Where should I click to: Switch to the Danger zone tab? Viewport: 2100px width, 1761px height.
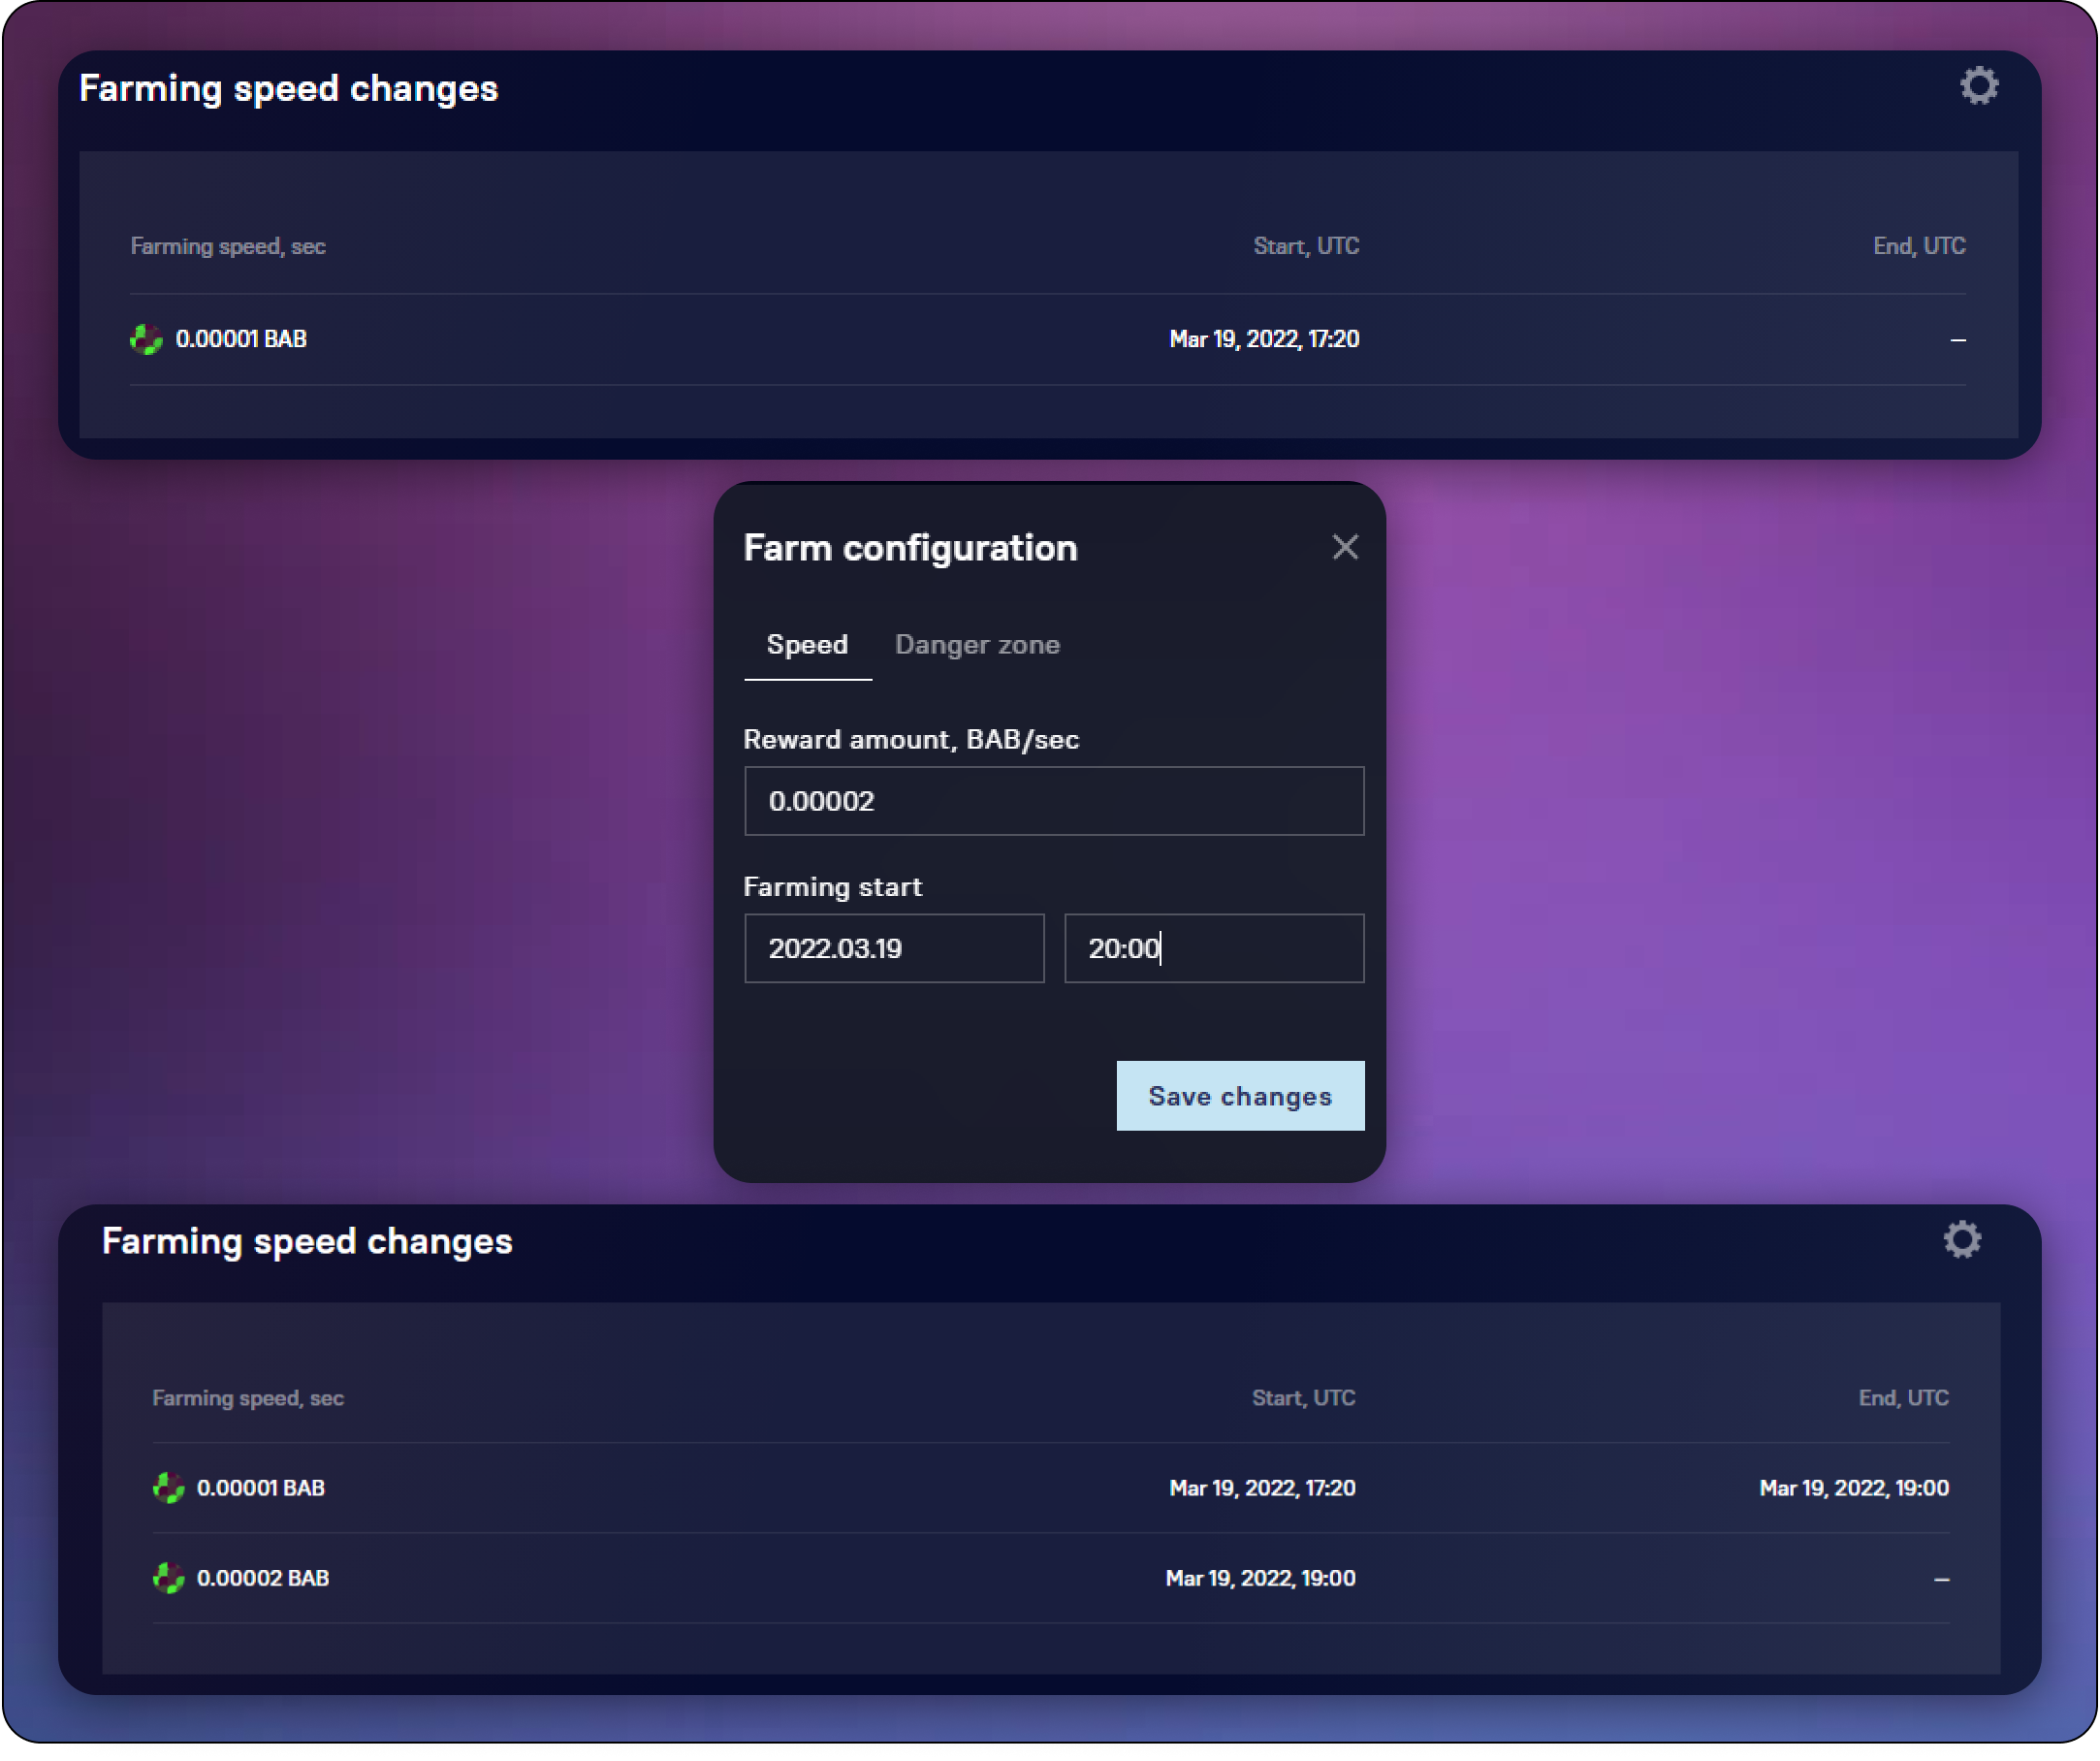tap(976, 645)
